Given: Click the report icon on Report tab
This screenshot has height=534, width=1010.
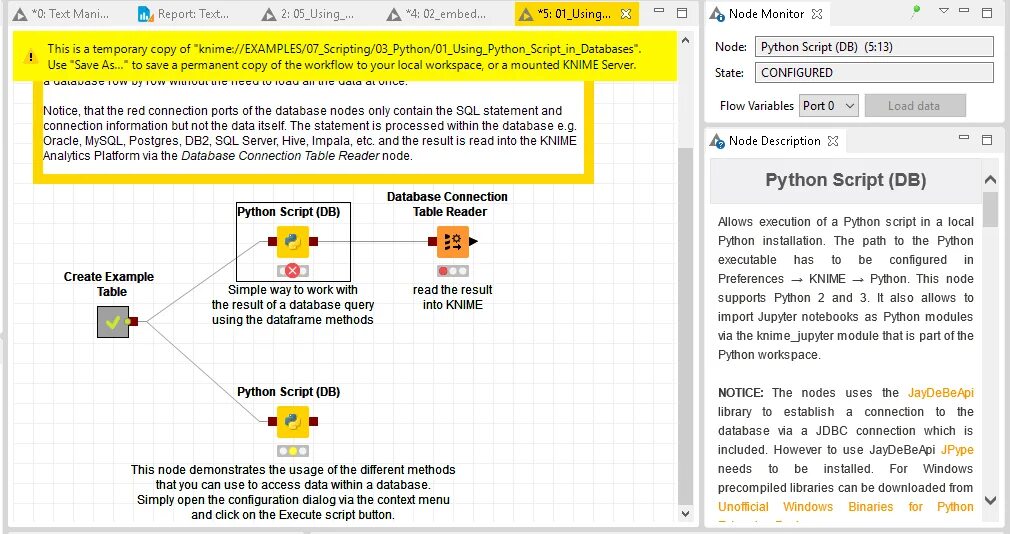Looking at the screenshot, I should point(146,14).
